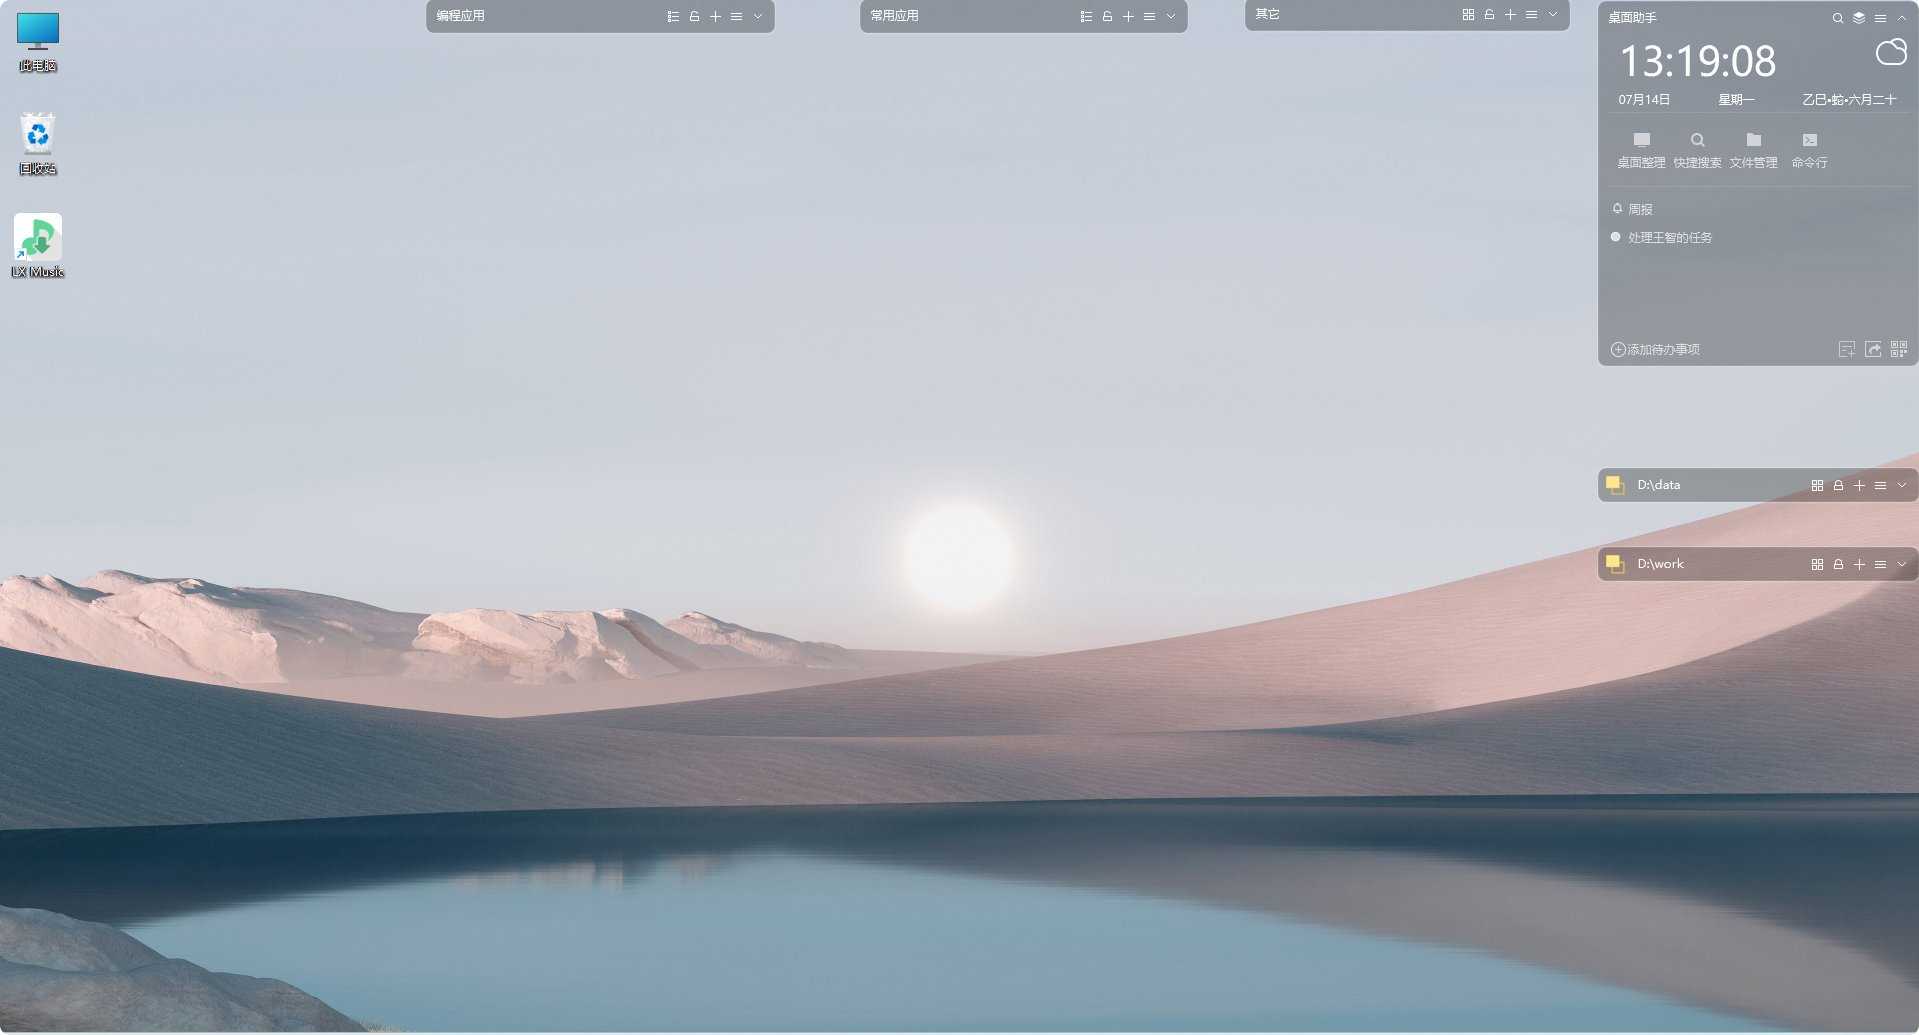Switch view mode of 常用应用 box
Screen dimensions: 1919x1035
coord(1086,16)
